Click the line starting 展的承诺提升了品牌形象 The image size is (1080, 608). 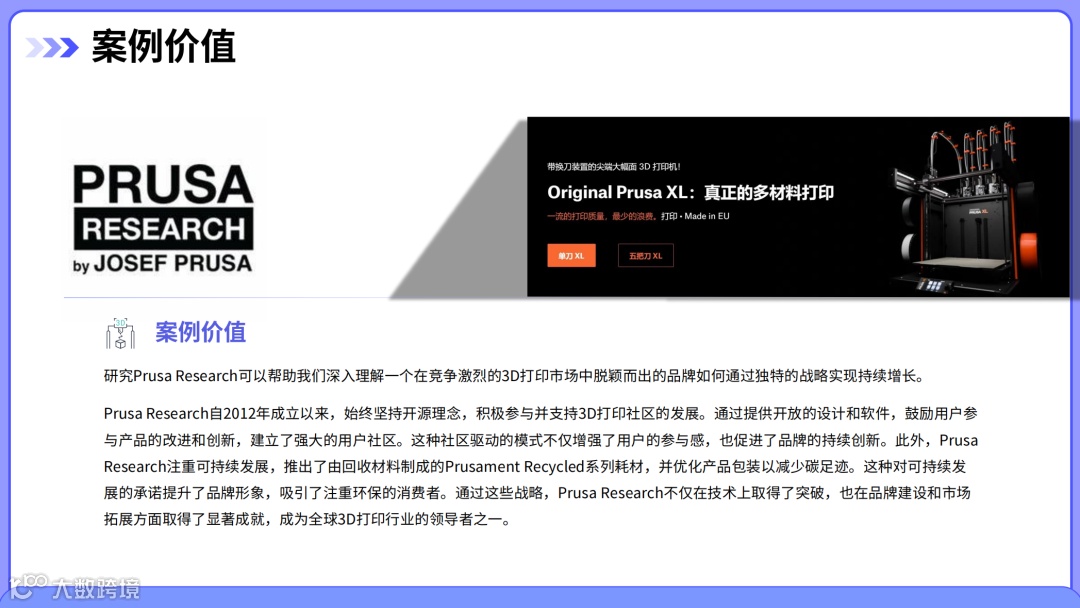coord(537,493)
